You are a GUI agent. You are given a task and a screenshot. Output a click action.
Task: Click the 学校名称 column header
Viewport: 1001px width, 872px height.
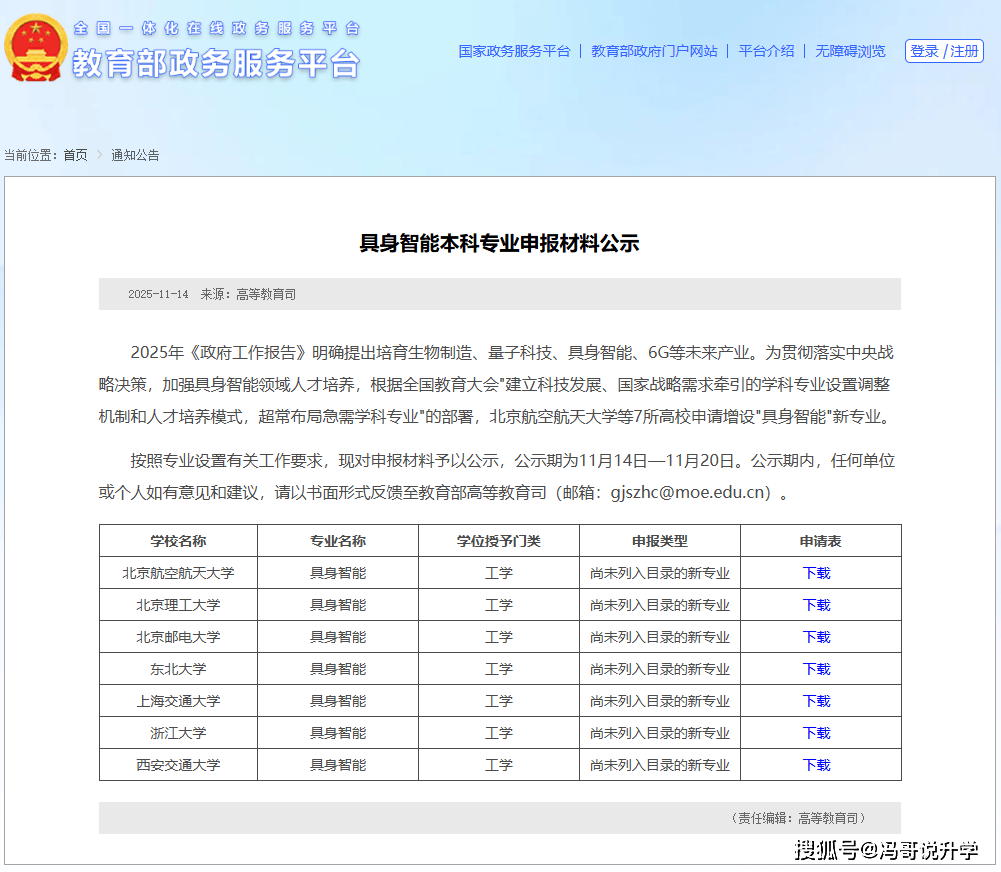178,541
